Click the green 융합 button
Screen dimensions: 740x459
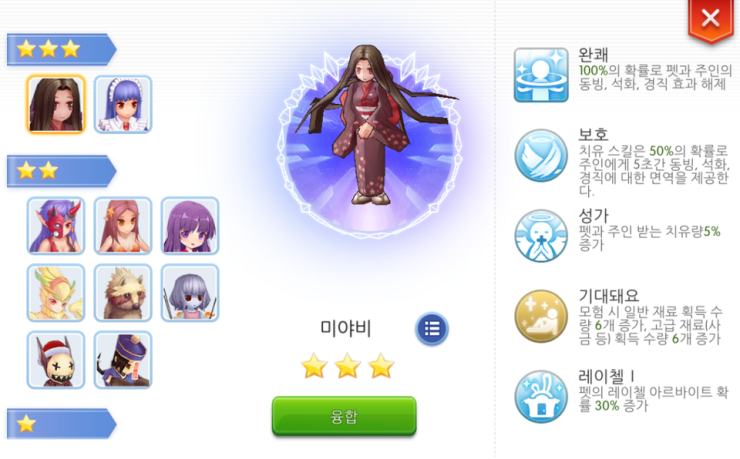pyautogui.click(x=344, y=416)
